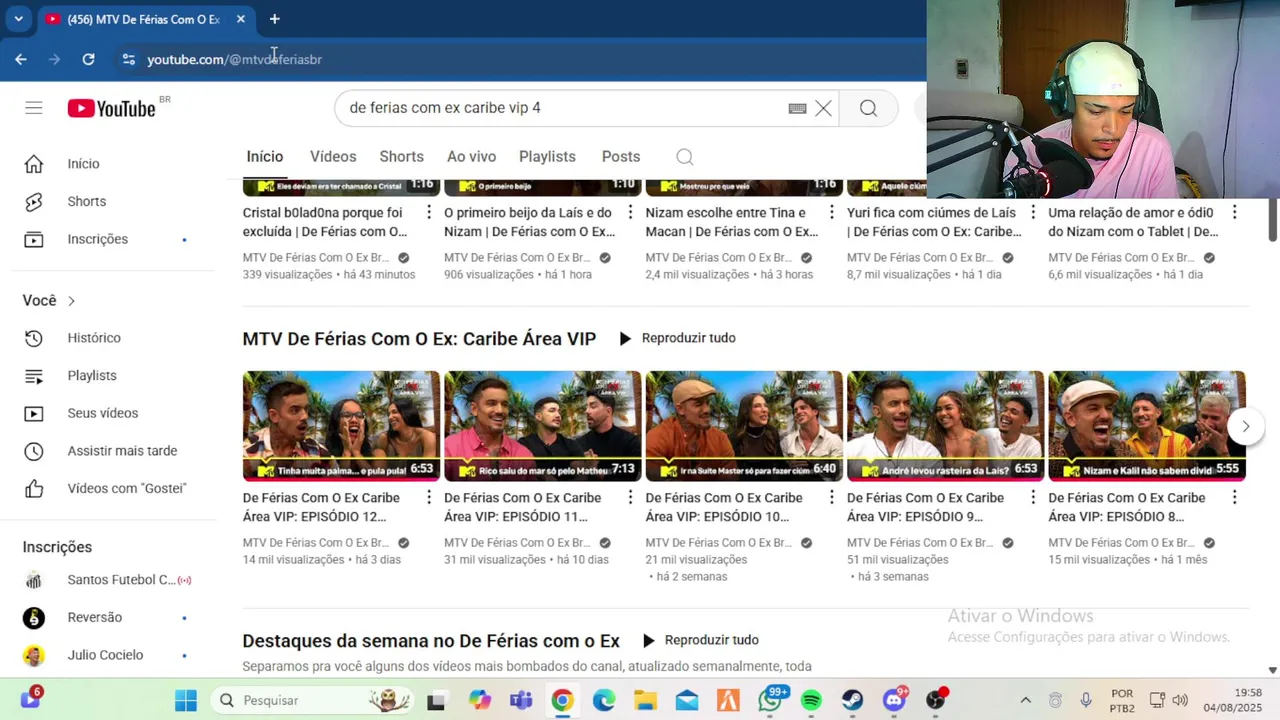Open options menu for EPISÓDIO 9
Viewport: 1280px width, 720px height.
click(x=1033, y=497)
